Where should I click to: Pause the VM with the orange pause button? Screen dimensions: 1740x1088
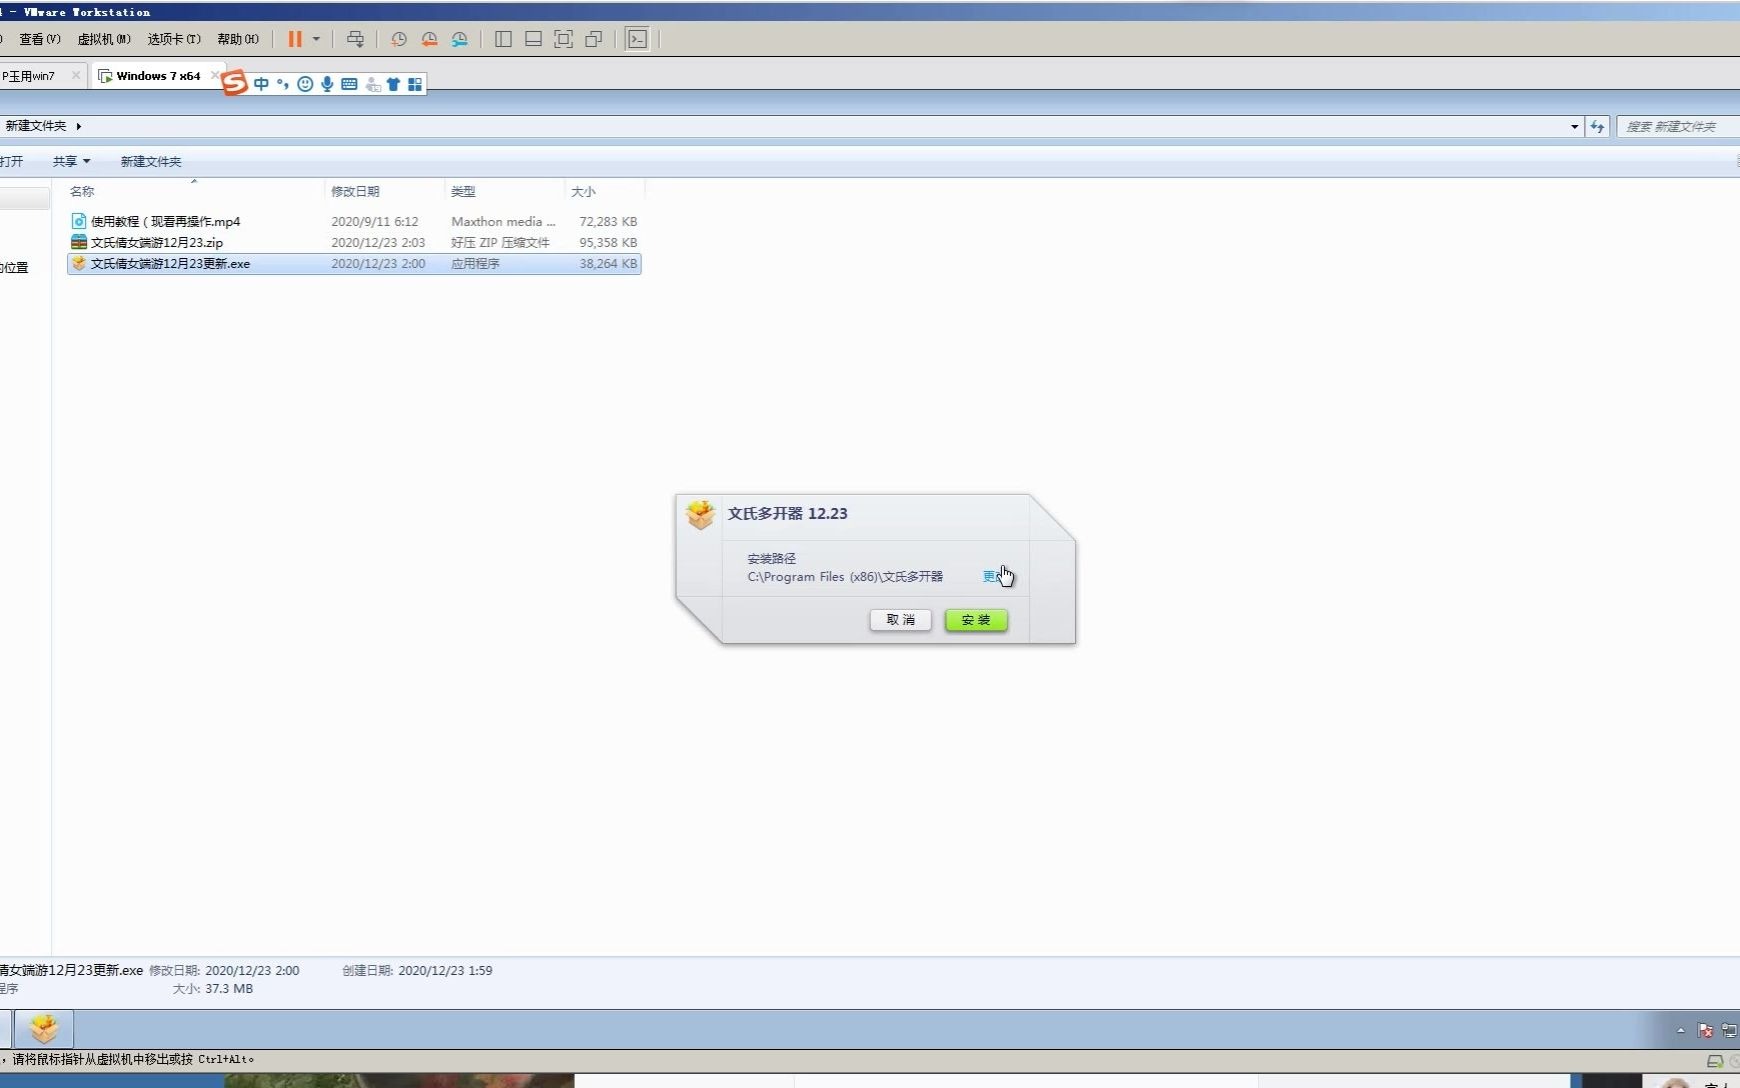coord(295,39)
